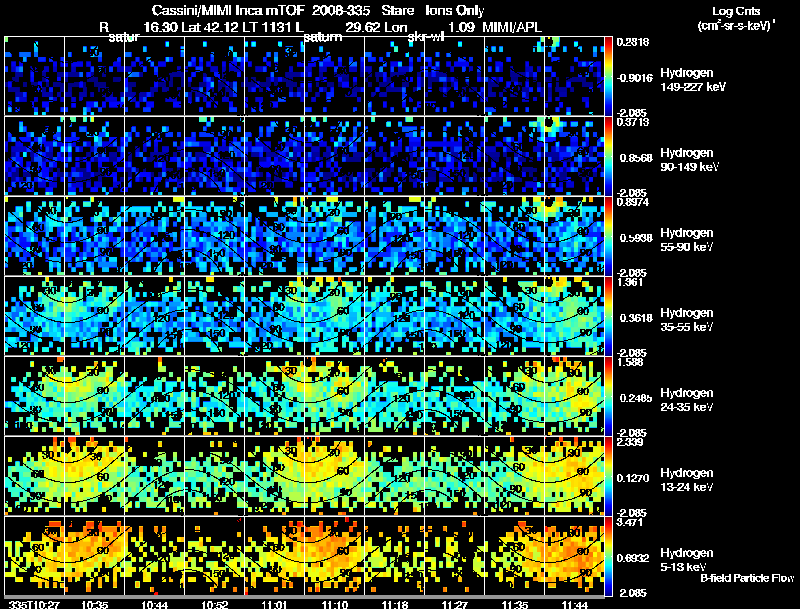Click the 'Hydrogen 149-227 keV' row label
The width and height of the screenshot is (800, 609).
[693, 80]
